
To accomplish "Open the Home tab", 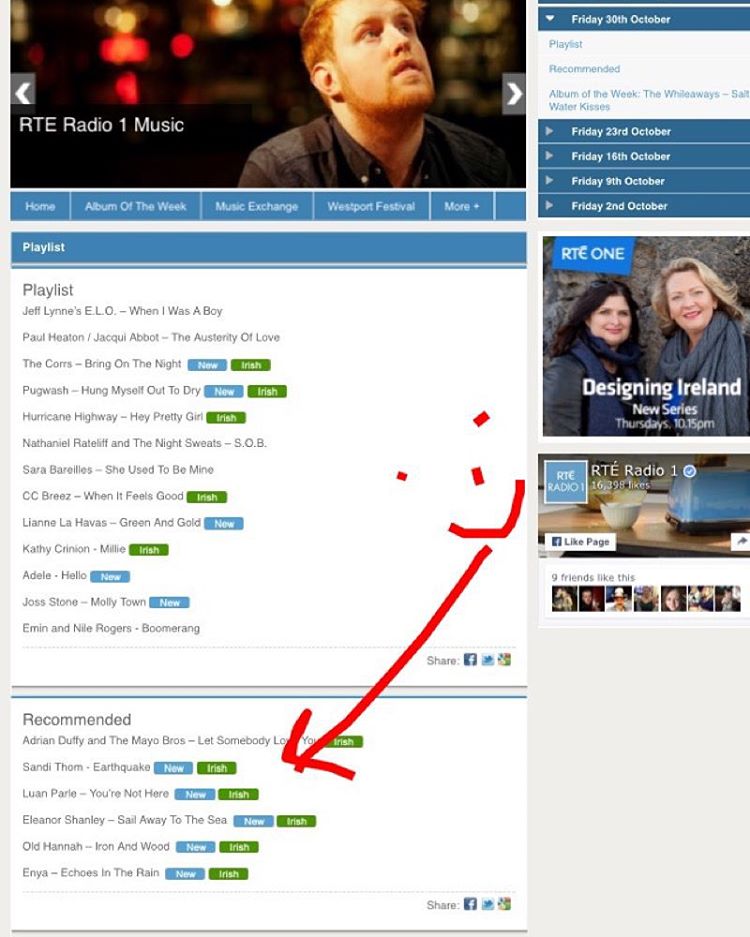I will click(40, 206).
